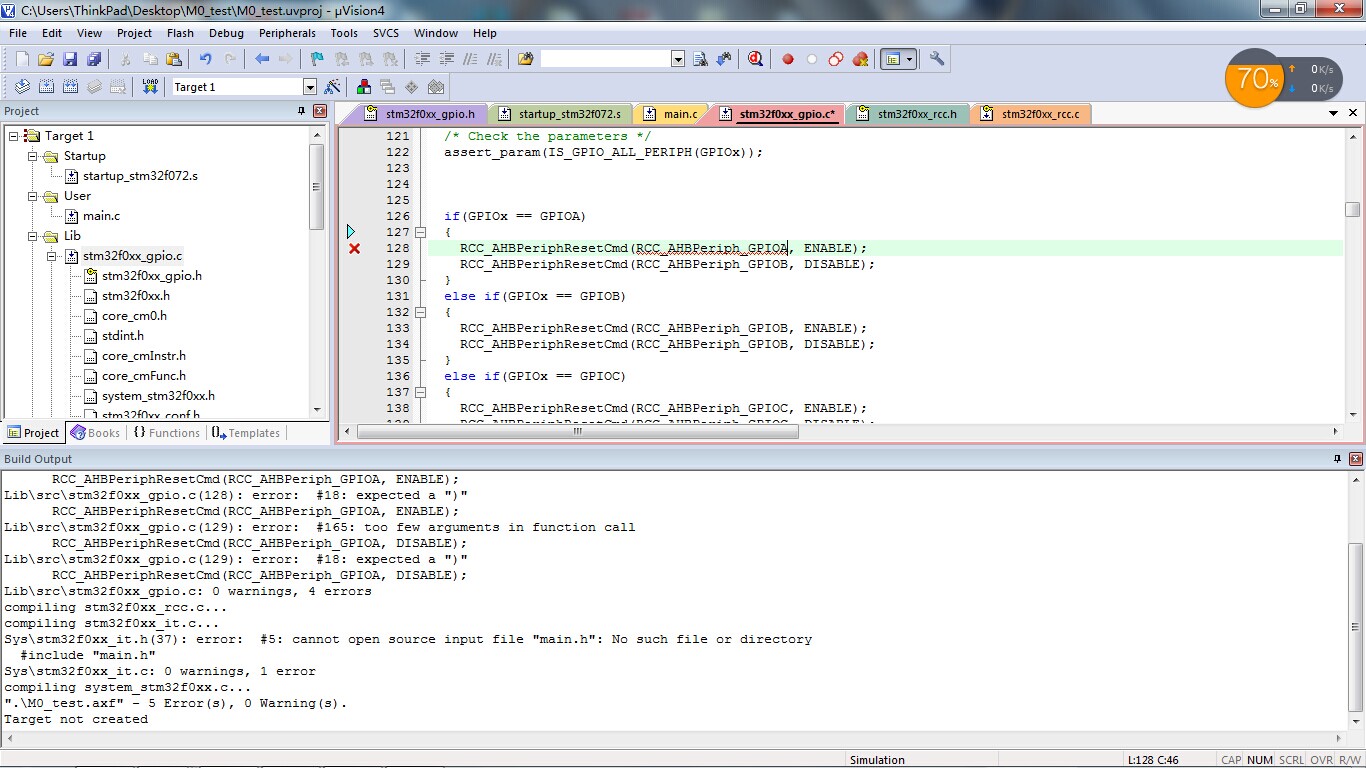Create a new file with the New icon
This screenshot has height=768, width=1366.
click(22, 59)
